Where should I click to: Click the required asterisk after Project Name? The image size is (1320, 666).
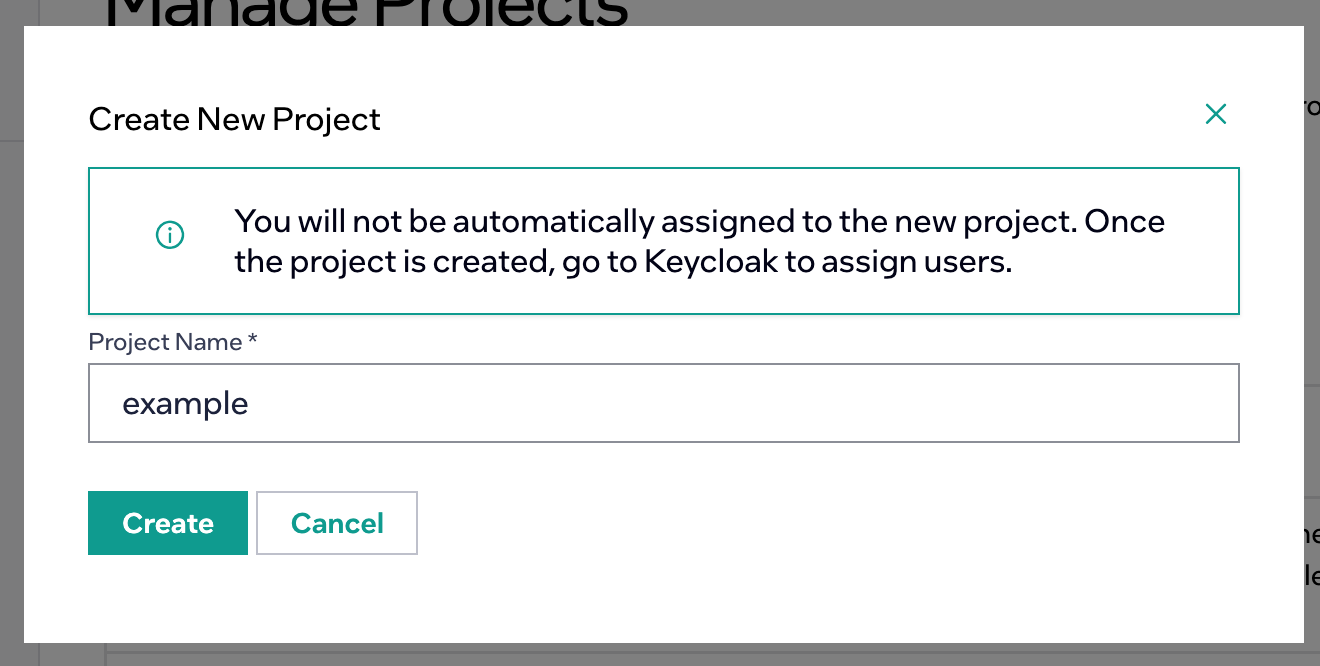pyautogui.click(x=253, y=340)
